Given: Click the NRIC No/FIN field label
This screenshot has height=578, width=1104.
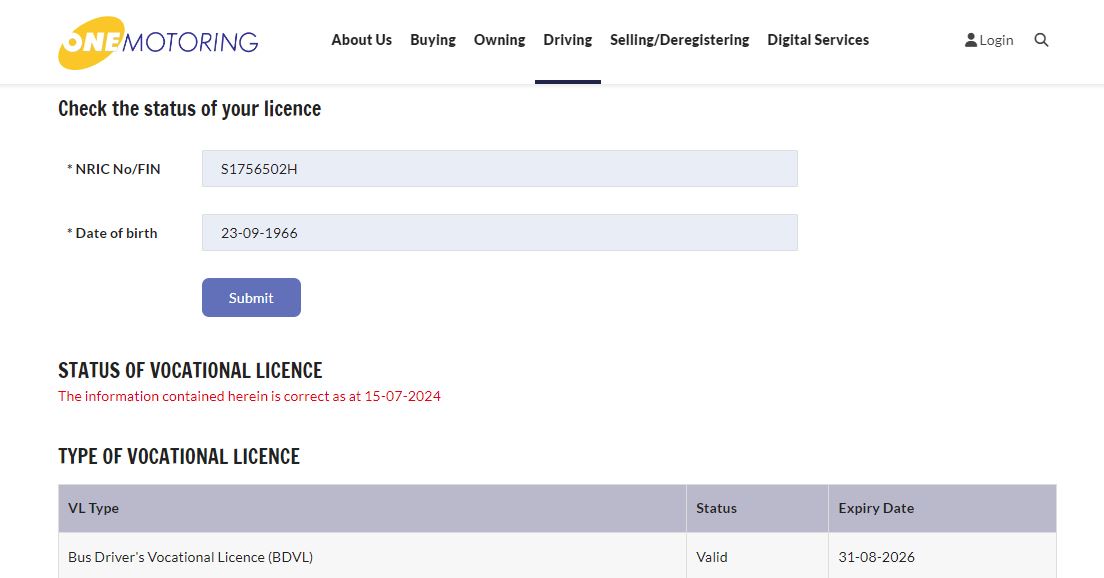Looking at the screenshot, I should tap(114, 169).
